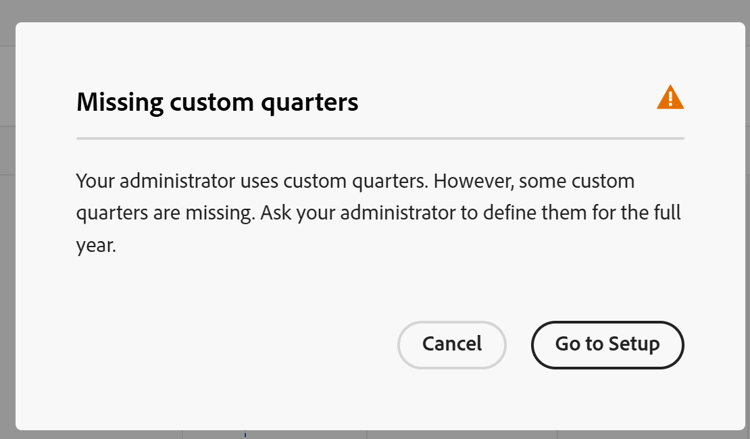Click the divider line under the title

click(380, 137)
